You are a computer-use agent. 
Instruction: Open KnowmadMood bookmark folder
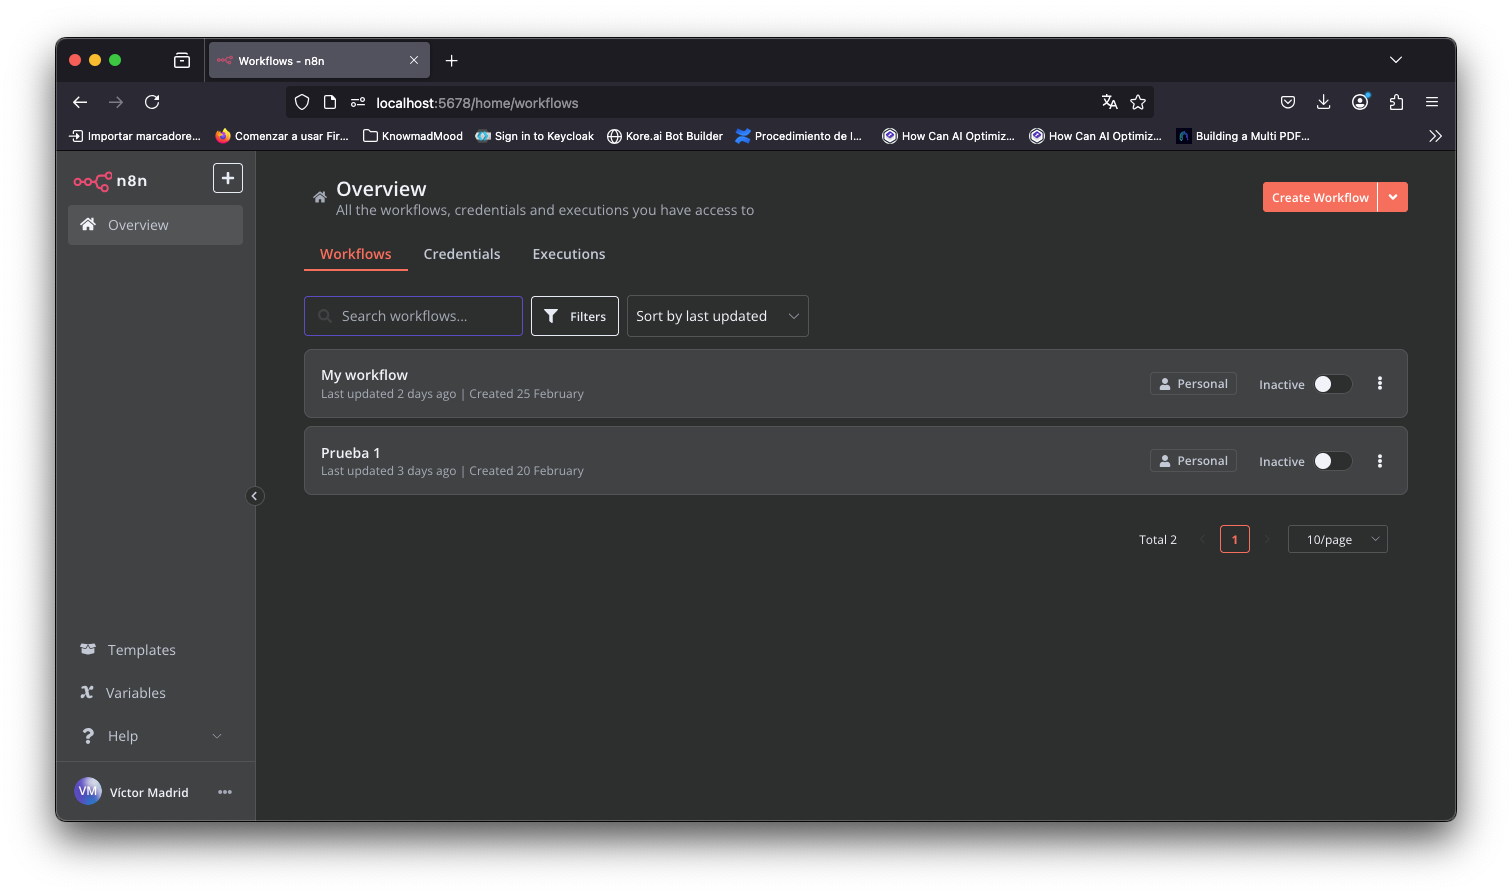412,136
